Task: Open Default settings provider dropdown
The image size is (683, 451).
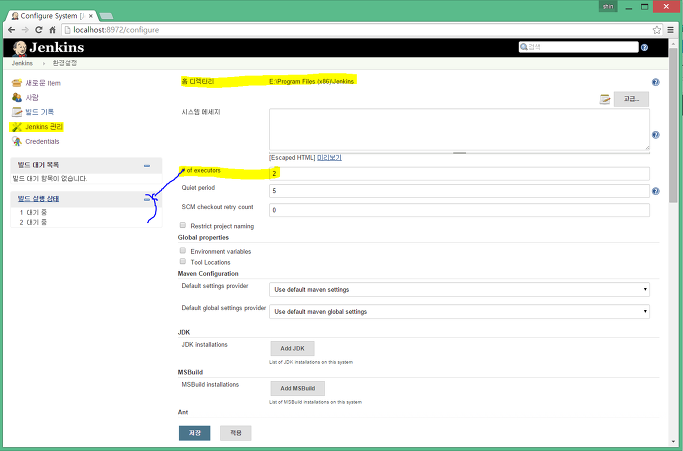Action: (x=459, y=289)
